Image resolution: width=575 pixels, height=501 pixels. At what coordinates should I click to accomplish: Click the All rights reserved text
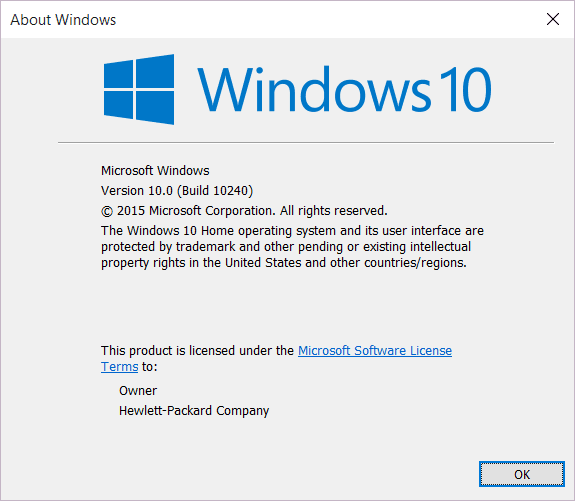[x=334, y=211]
